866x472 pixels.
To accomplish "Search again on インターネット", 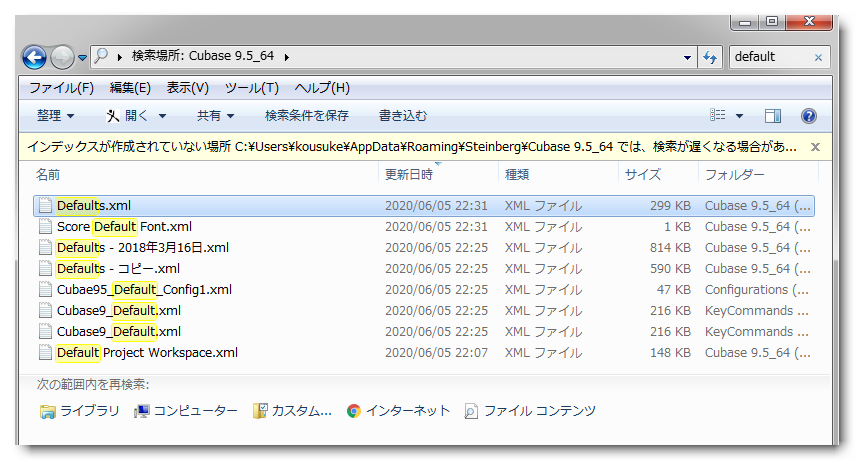I will [398, 411].
